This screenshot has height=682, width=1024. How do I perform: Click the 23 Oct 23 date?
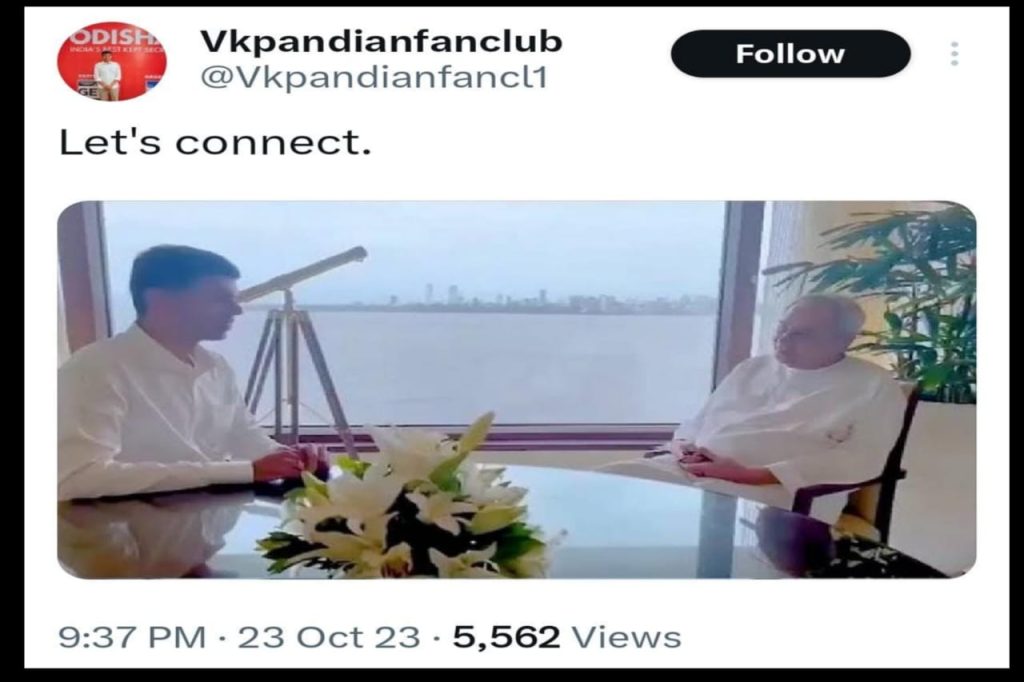[328, 637]
